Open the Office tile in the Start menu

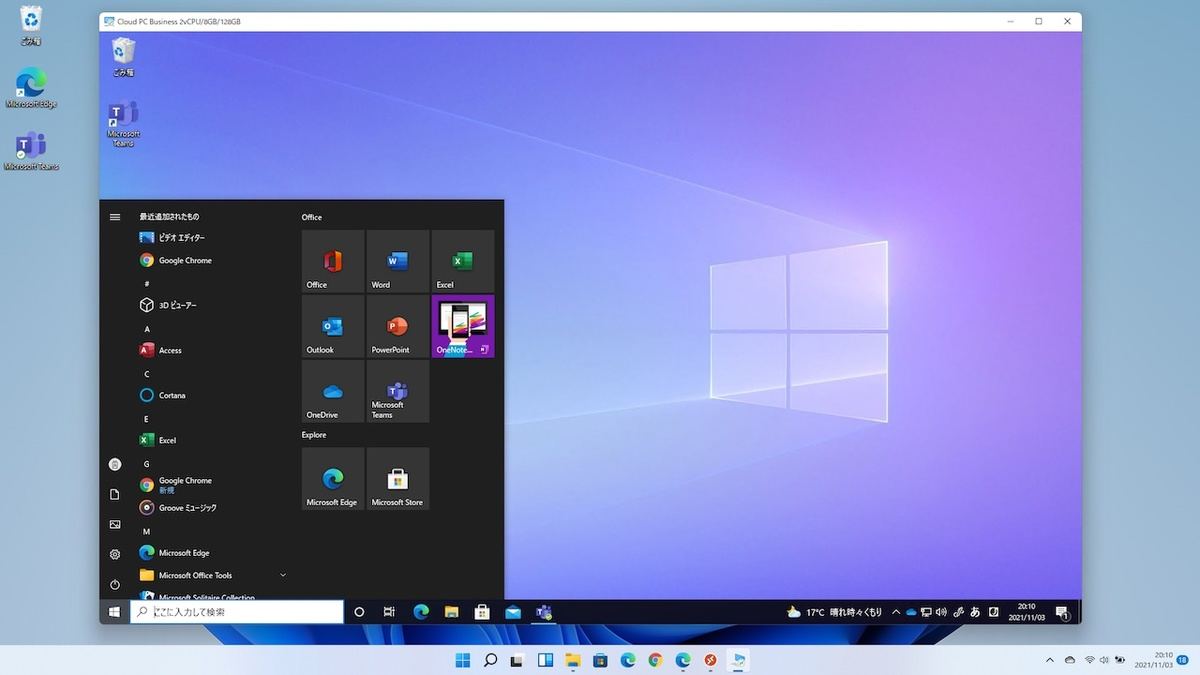[x=333, y=261]
